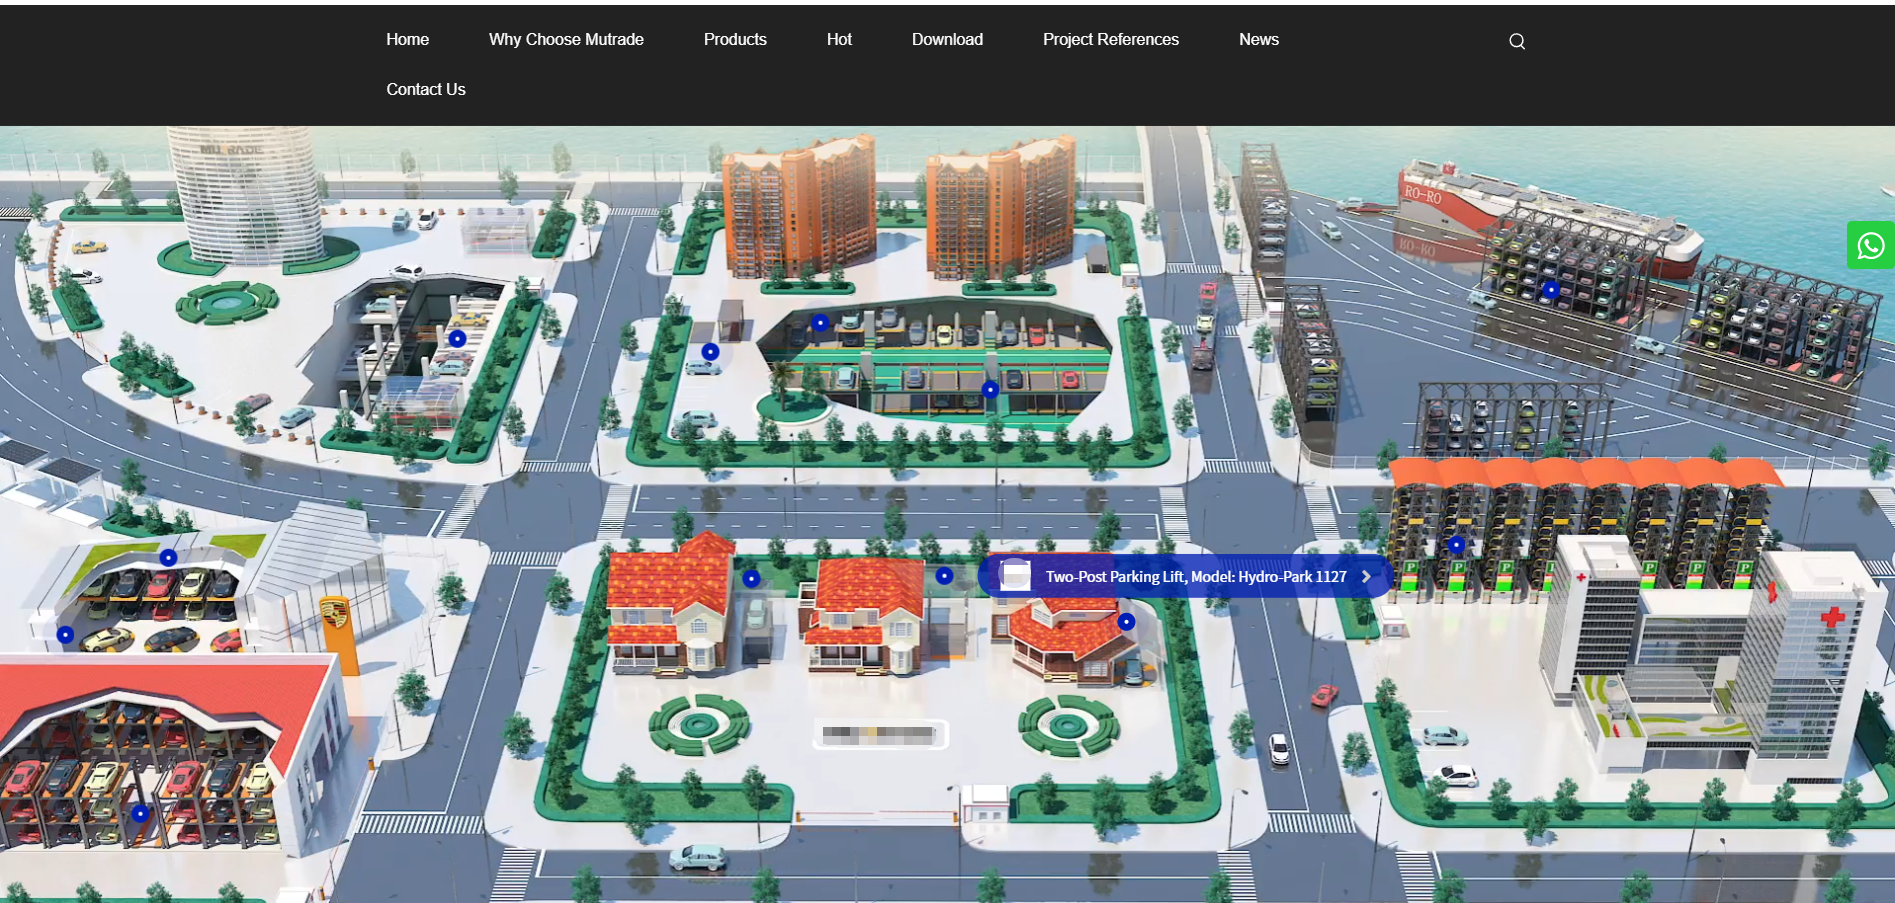Open the Products menu
The image size is (1895, 903).
point(735,40)
